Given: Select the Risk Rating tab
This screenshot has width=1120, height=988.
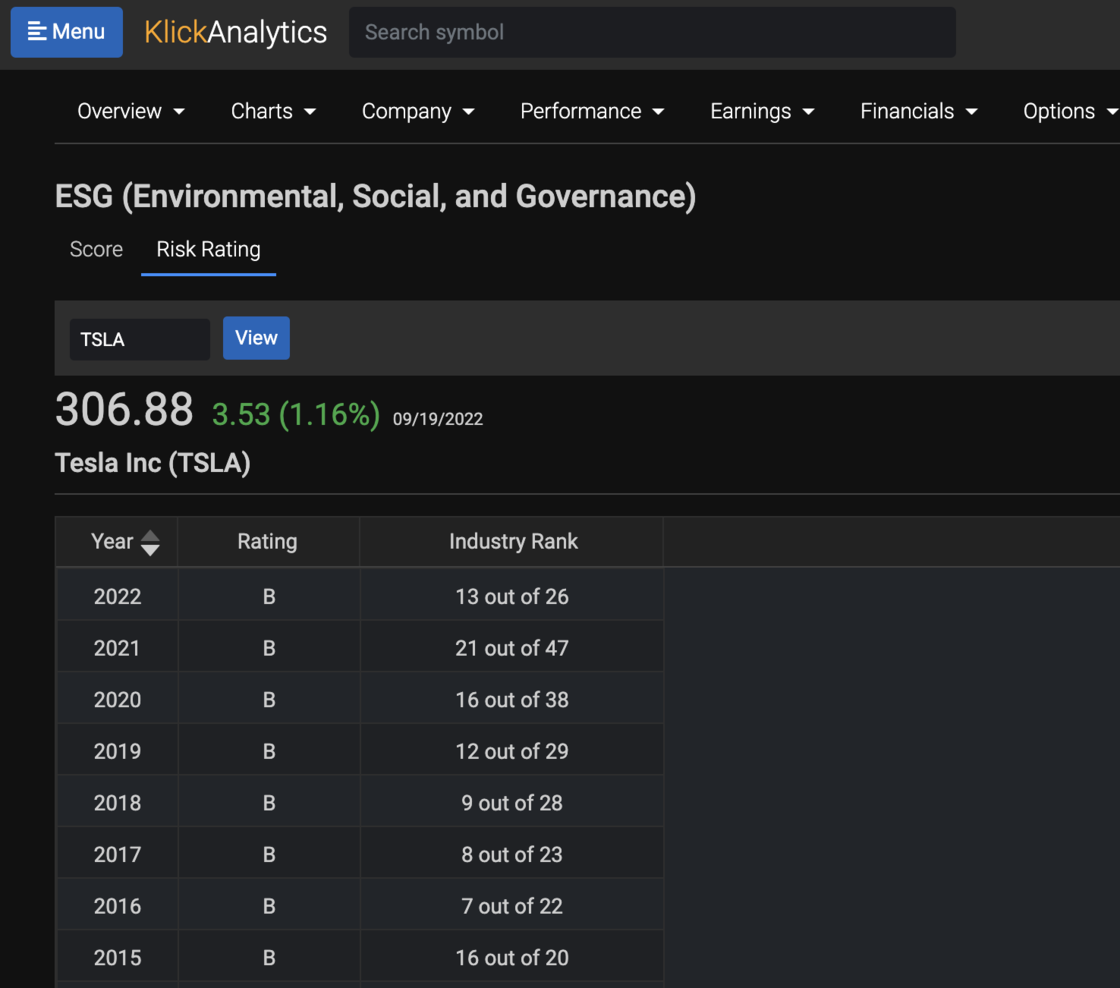Looking at the screenshot, I should [x=209, y=249].
